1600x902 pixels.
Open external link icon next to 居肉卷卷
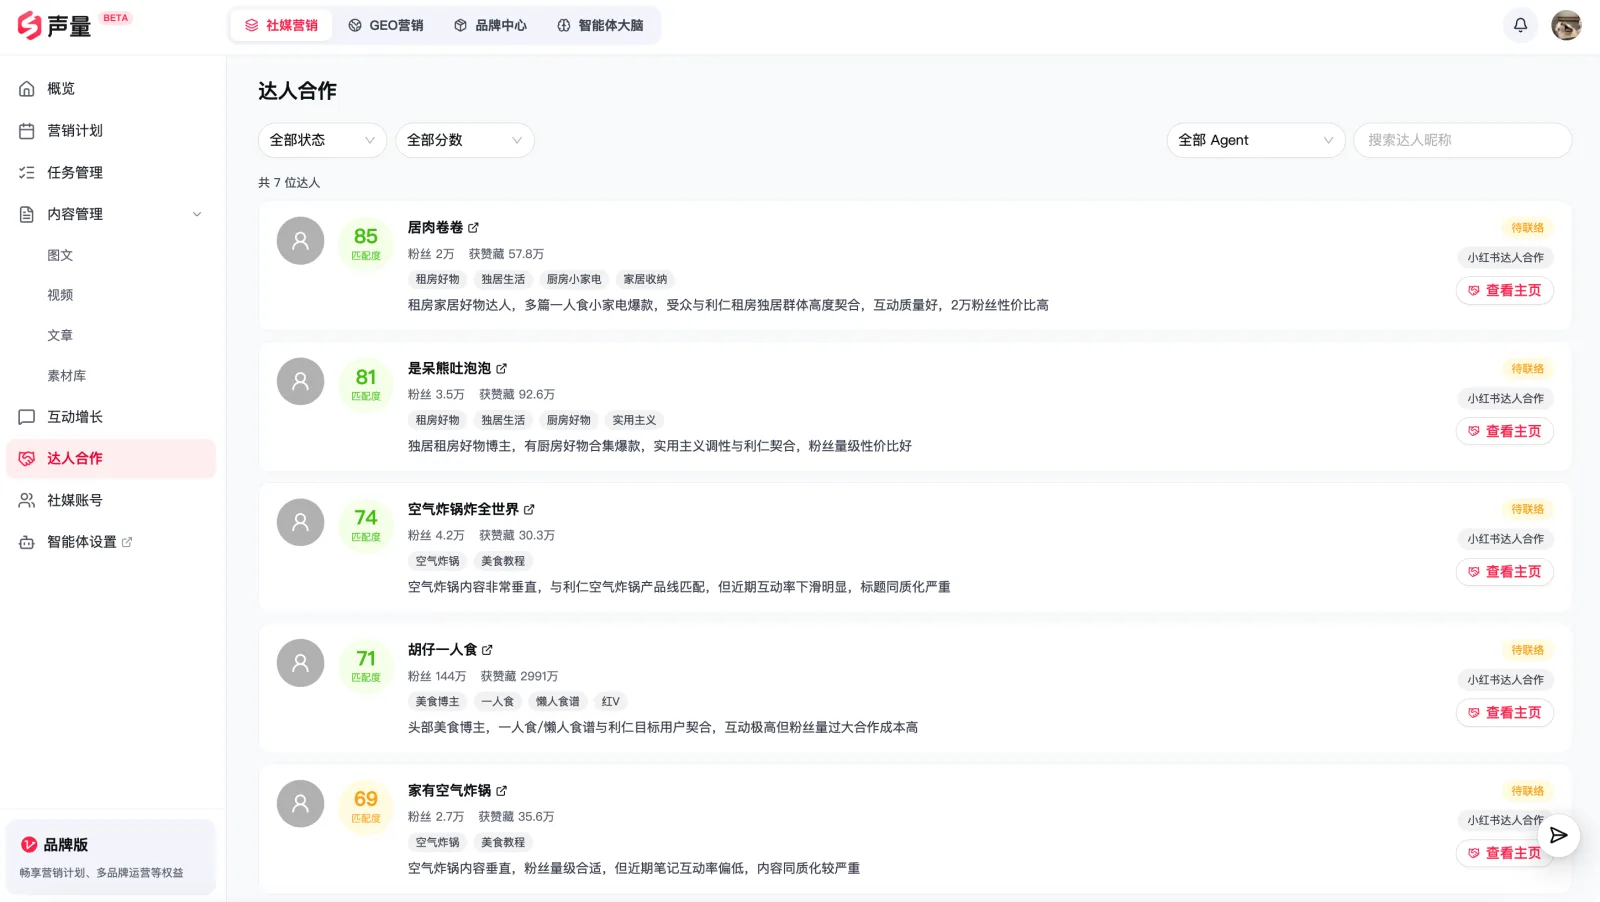[x=473, y=228]
